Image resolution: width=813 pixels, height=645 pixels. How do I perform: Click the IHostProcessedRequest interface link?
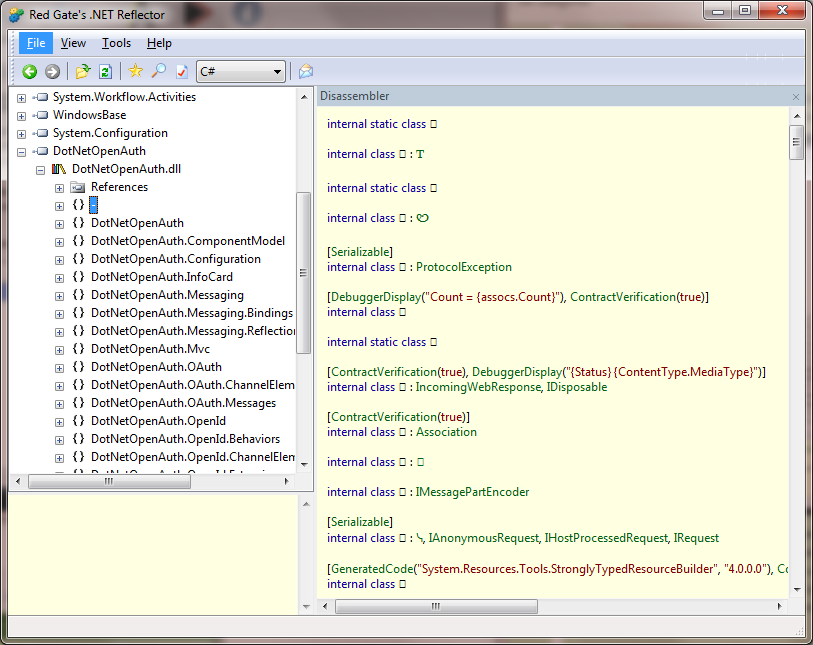pyautogui.click(x=606, y=538)
